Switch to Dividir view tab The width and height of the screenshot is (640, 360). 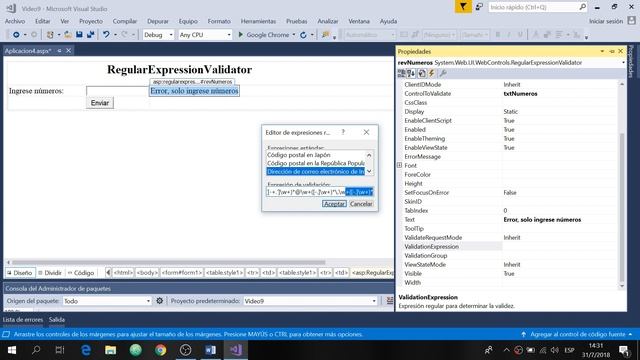49,273
